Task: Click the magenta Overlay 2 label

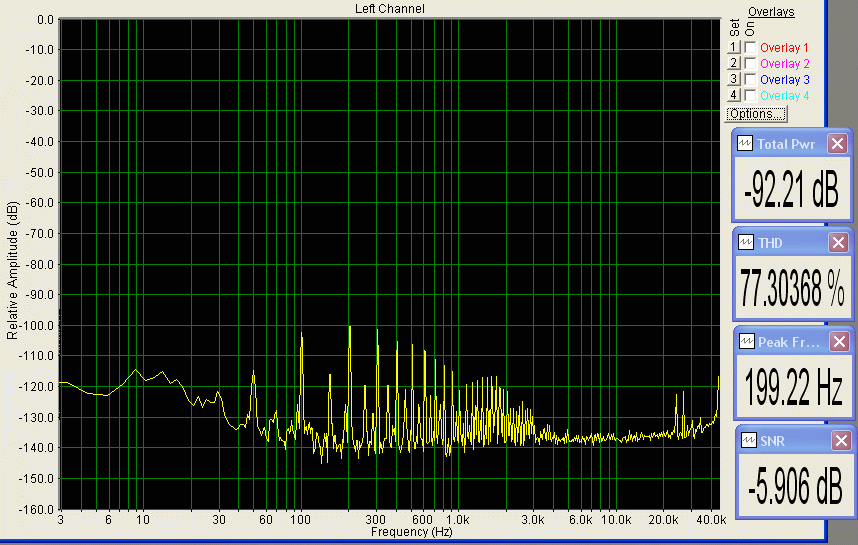Action: click(784, 63)
